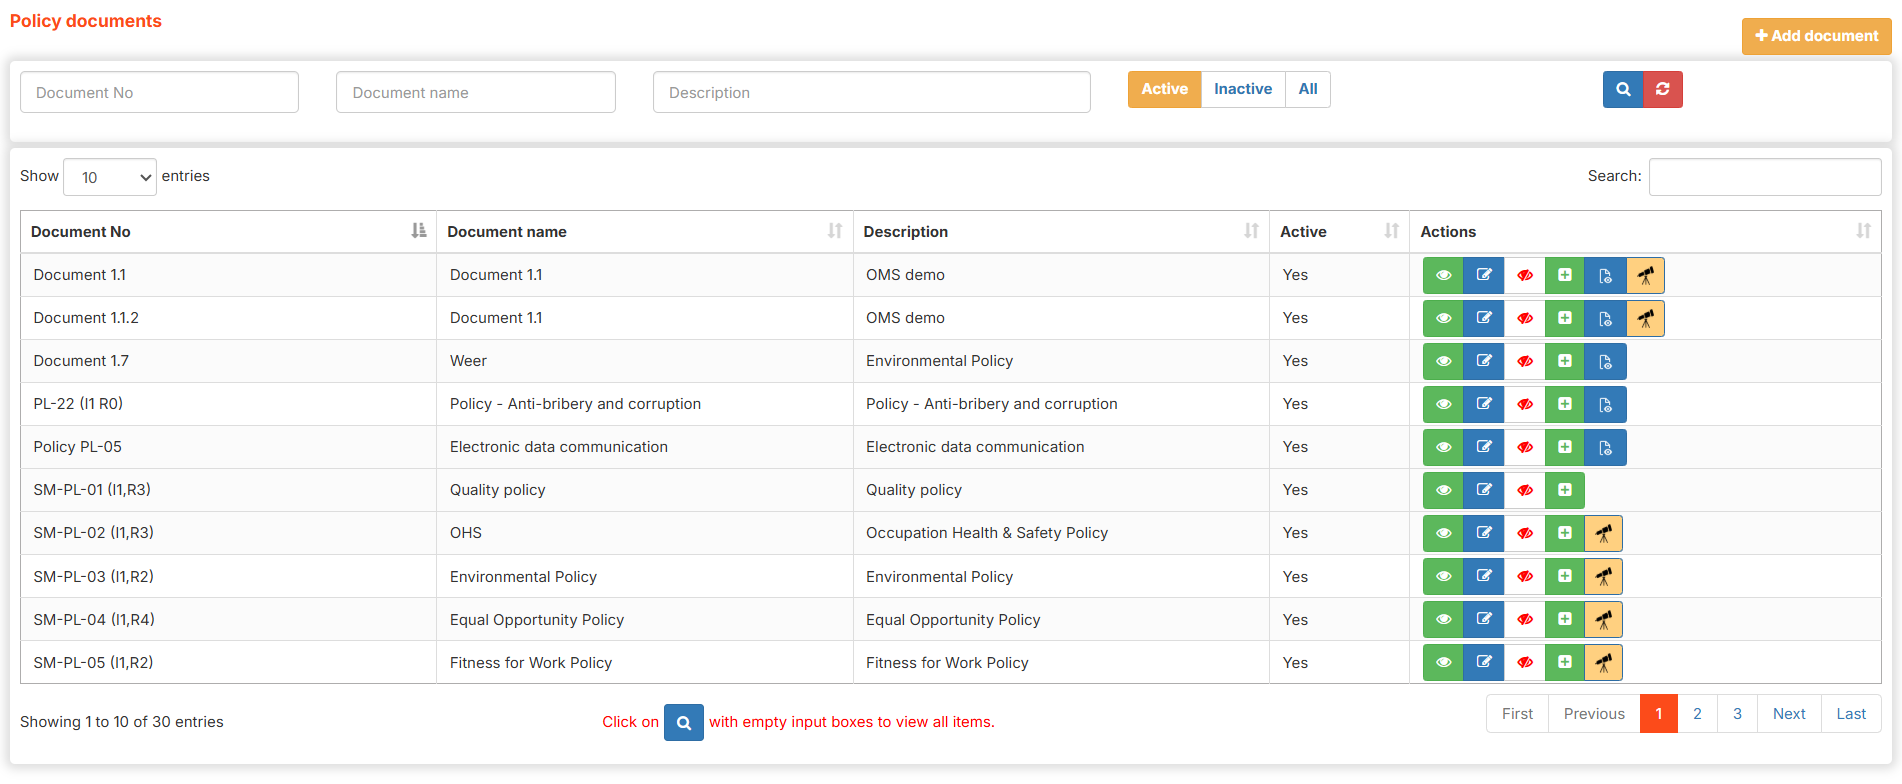Click red eye-slash icon for Document 1.1
Viewport: 1902px width, 784px height.
1524,275
